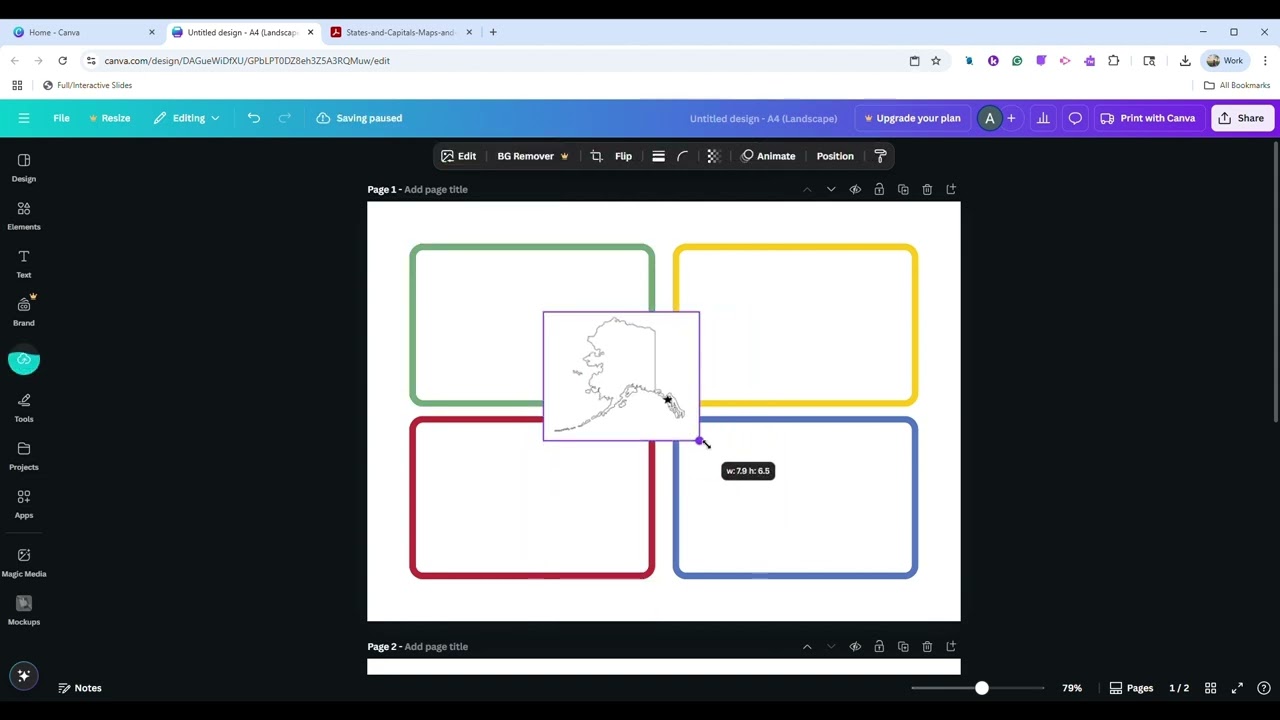Click the copy style paint roller icon

[x=880, y=156]
